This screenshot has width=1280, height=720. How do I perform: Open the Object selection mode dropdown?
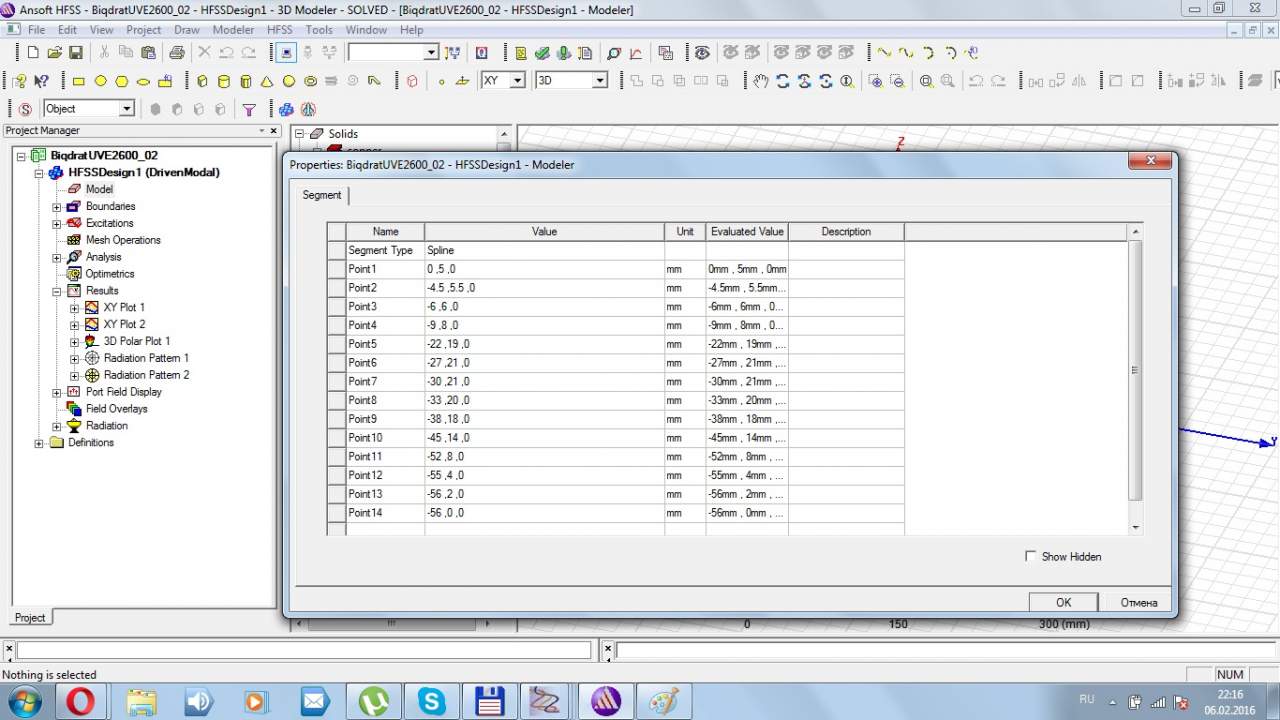127,109
